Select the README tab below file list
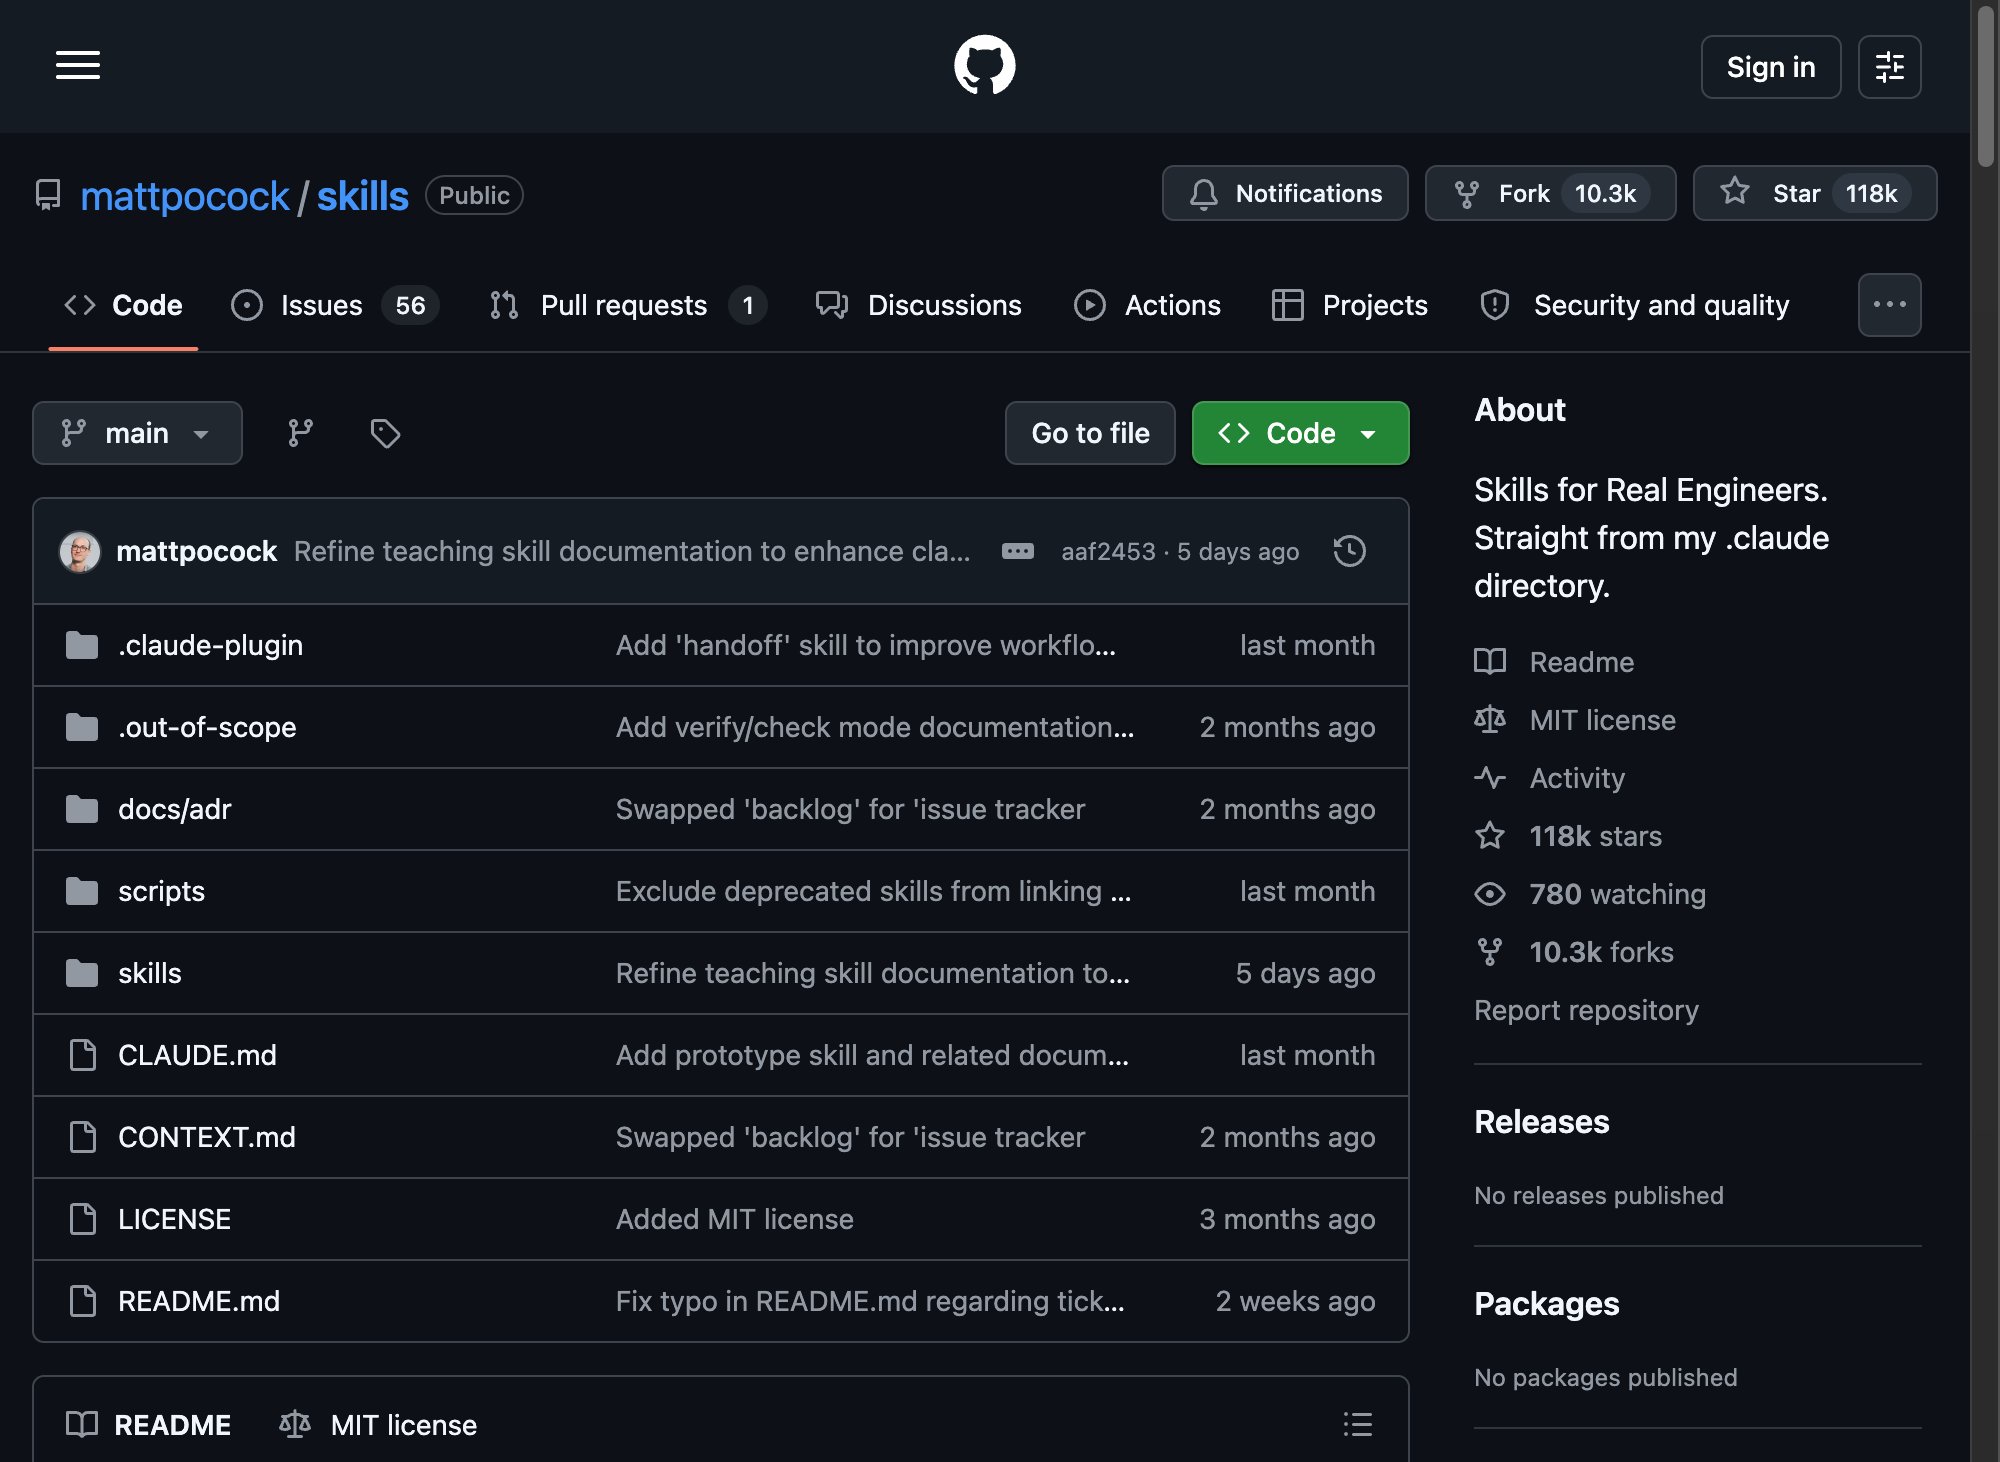Image resolution: width=2000 pixels, height=1462 pixels. click(149, 1424)
